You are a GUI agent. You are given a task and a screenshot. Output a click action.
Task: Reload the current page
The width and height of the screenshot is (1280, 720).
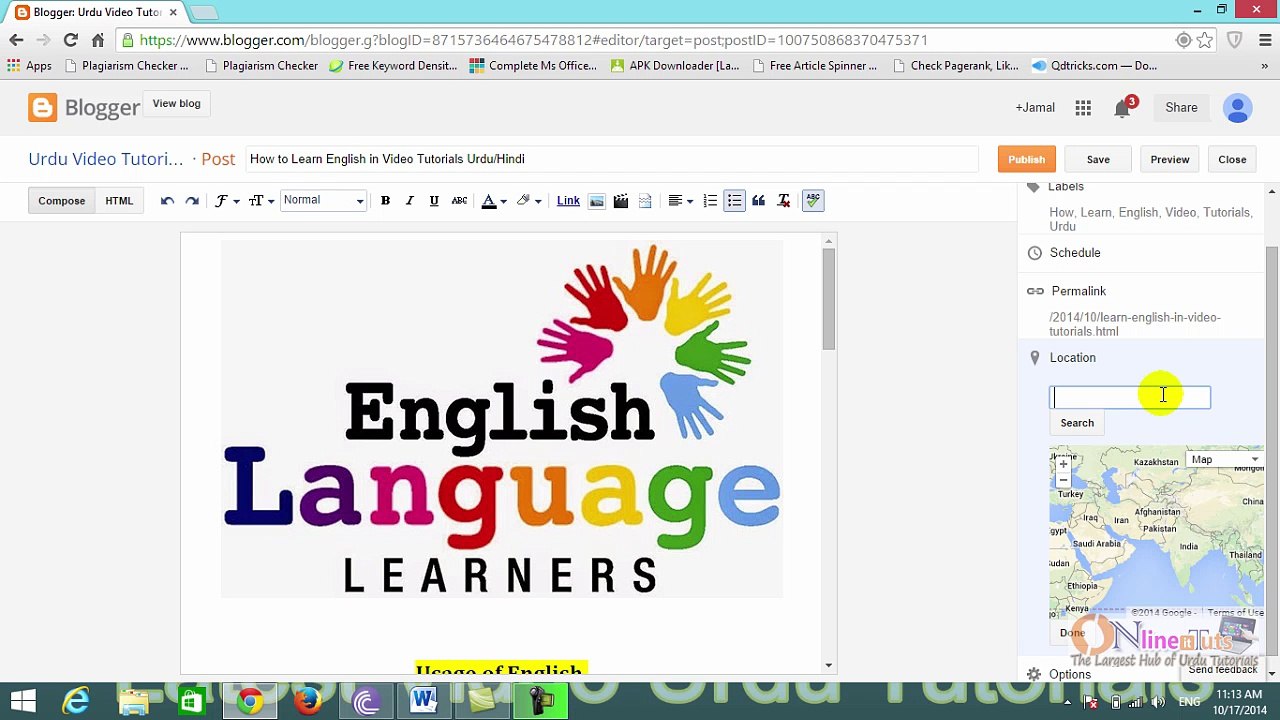(70, 40)
